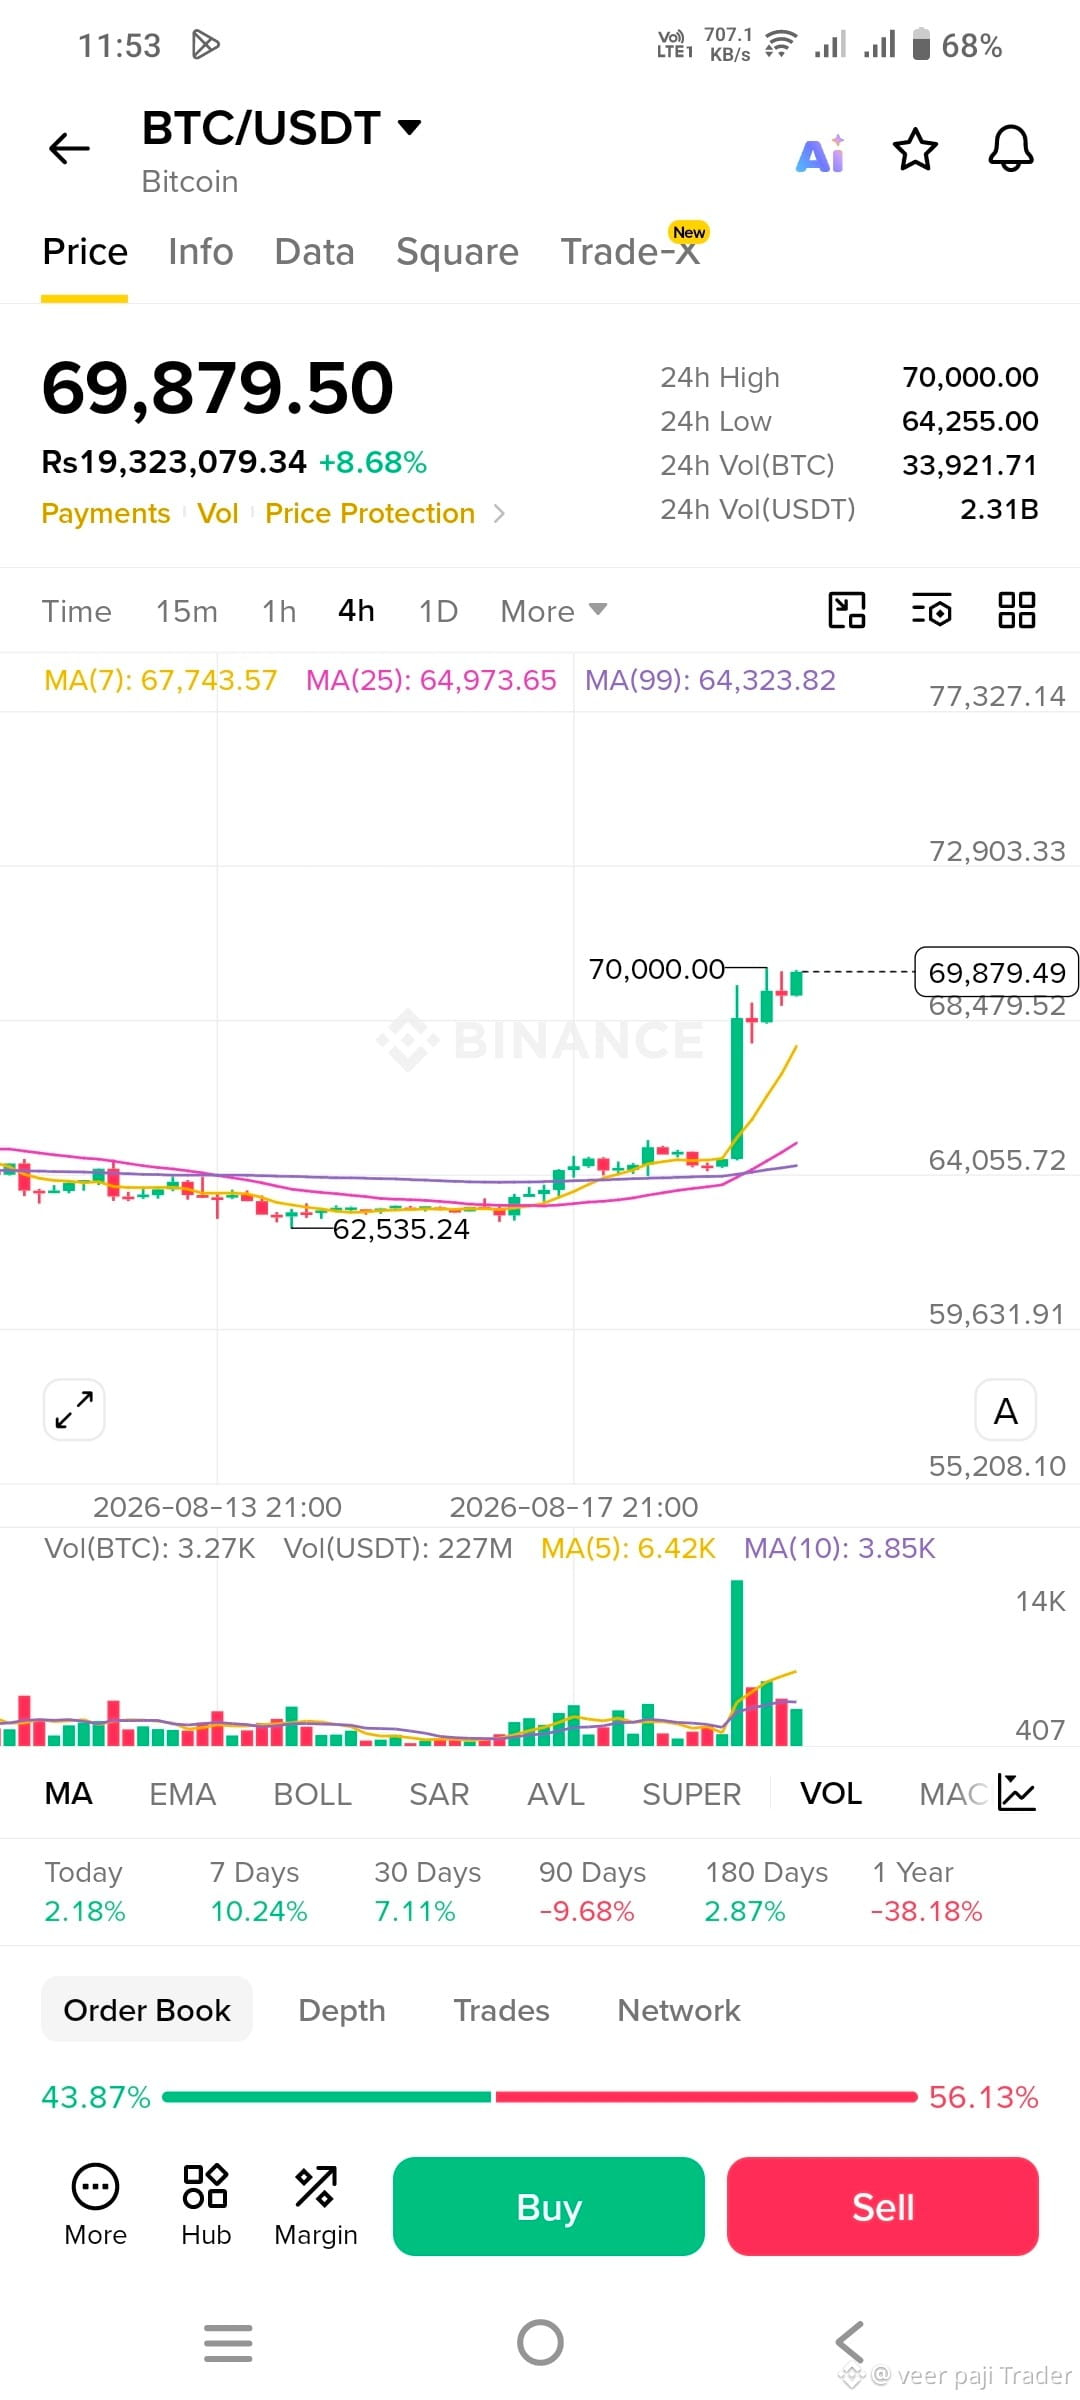Tap the tallest green volume bar
This screenshot has height=2400, width=1080.
tap(737, 1663)
